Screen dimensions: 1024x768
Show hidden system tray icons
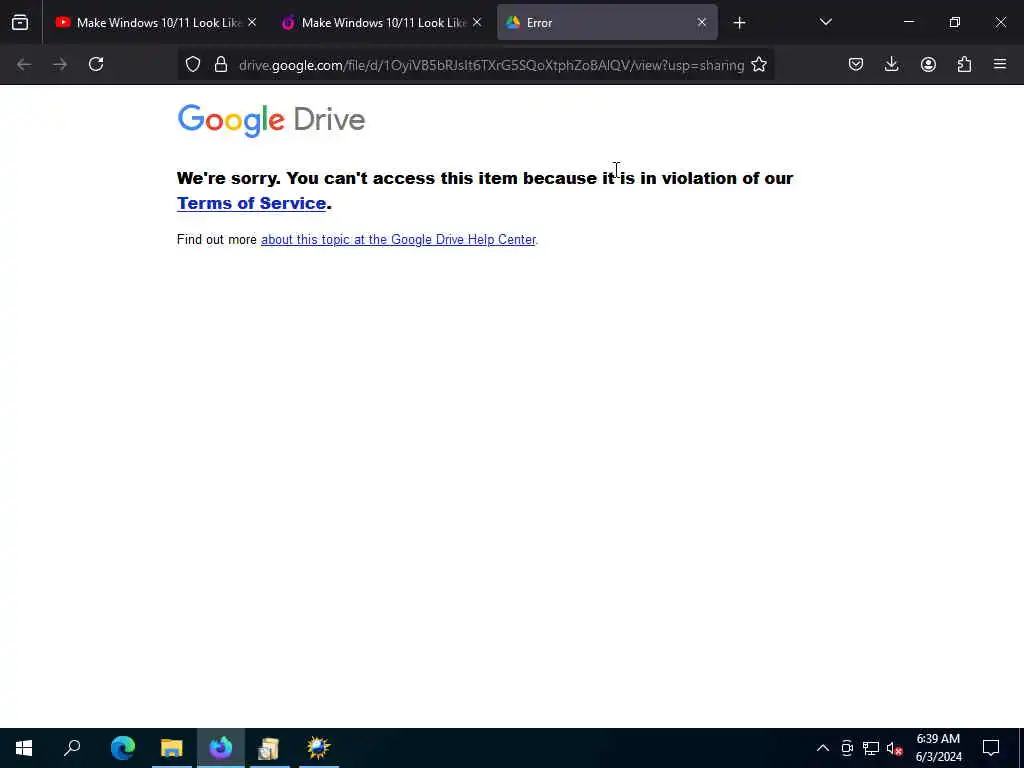pyautogui.click(x=823, y=748)
